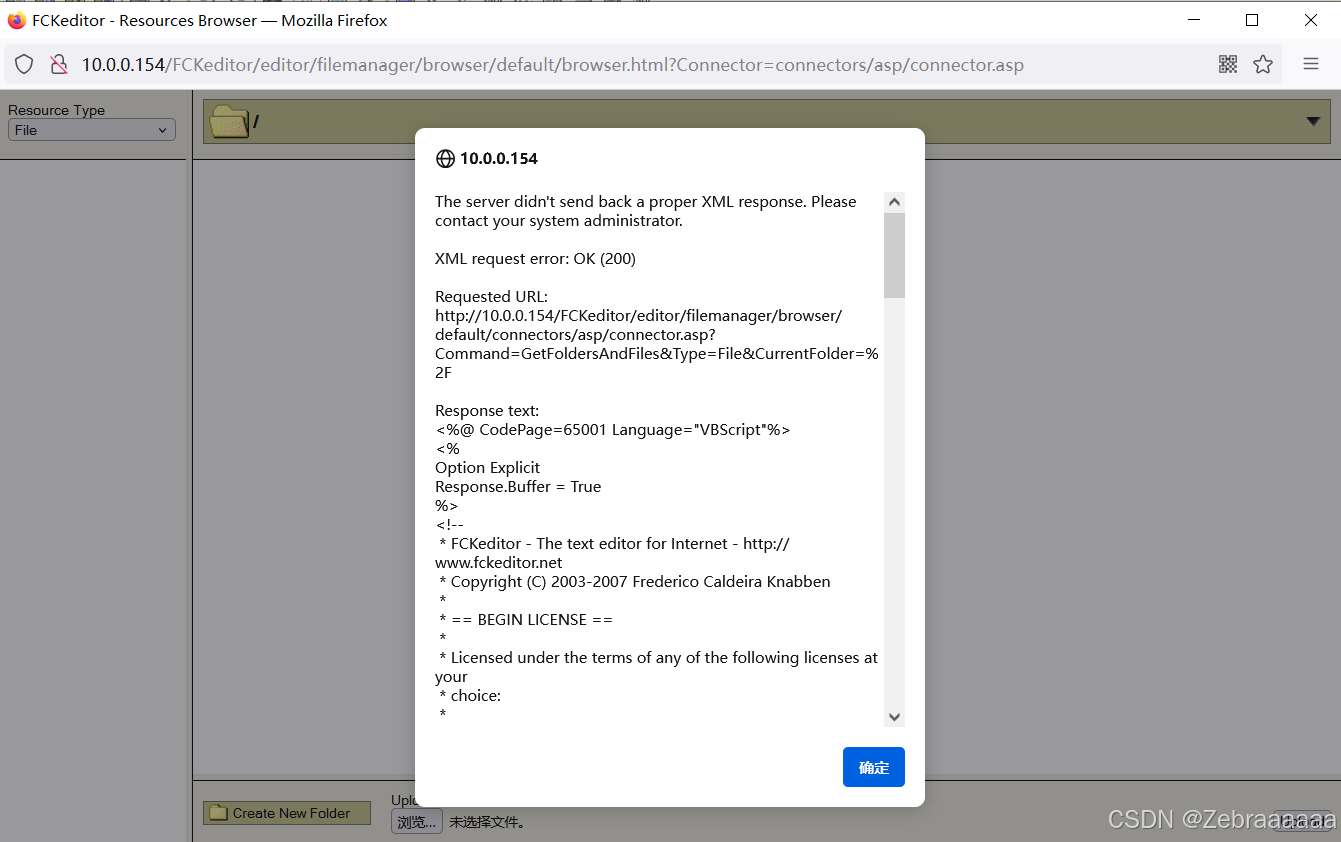Click the 'XML request error: OK (200)' text
This screenshot has width=1341, height=842.
tap(535, 259)
